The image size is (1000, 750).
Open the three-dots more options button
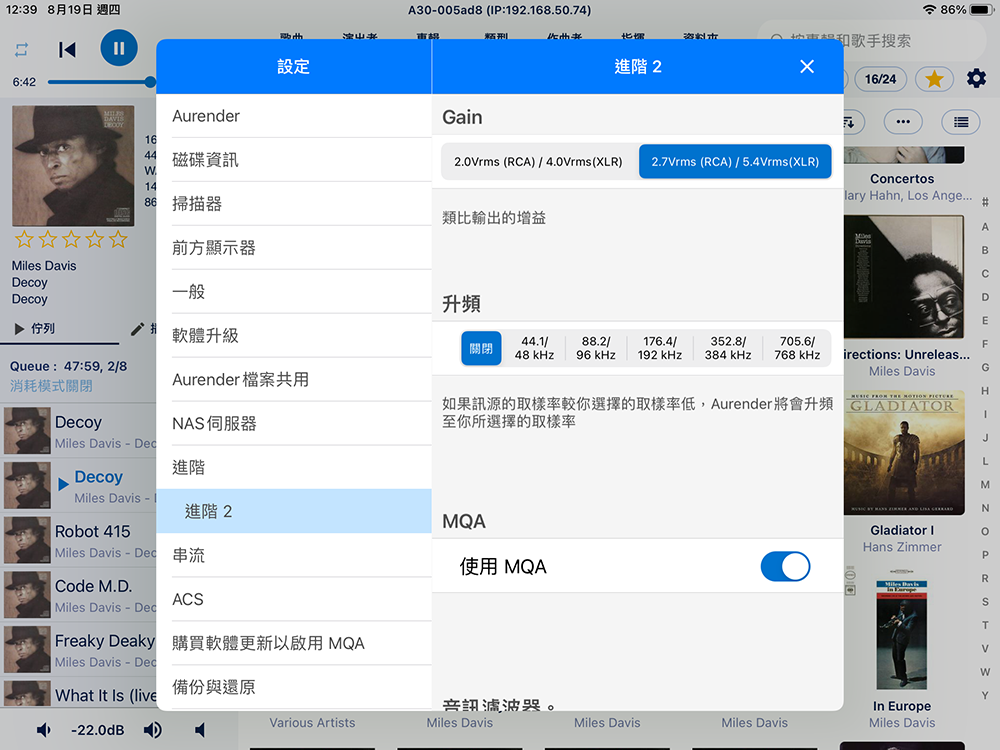point(903,122)
